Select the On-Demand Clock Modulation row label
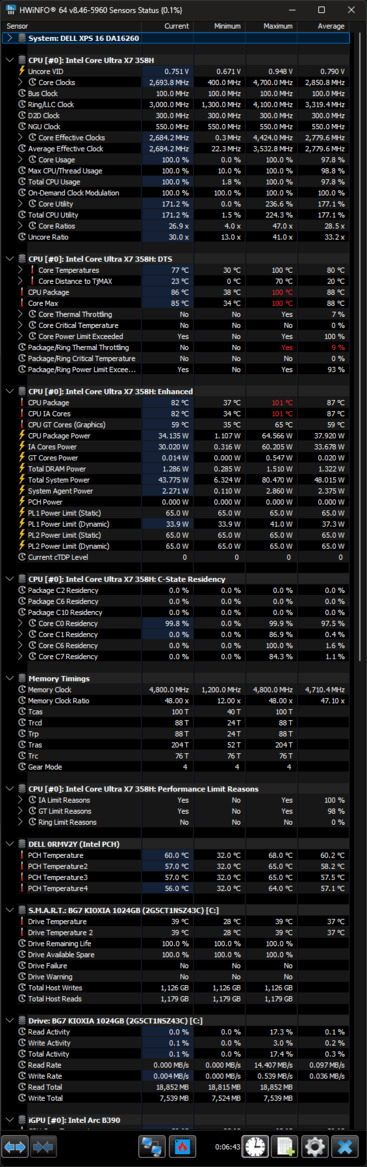 (74, 192)
